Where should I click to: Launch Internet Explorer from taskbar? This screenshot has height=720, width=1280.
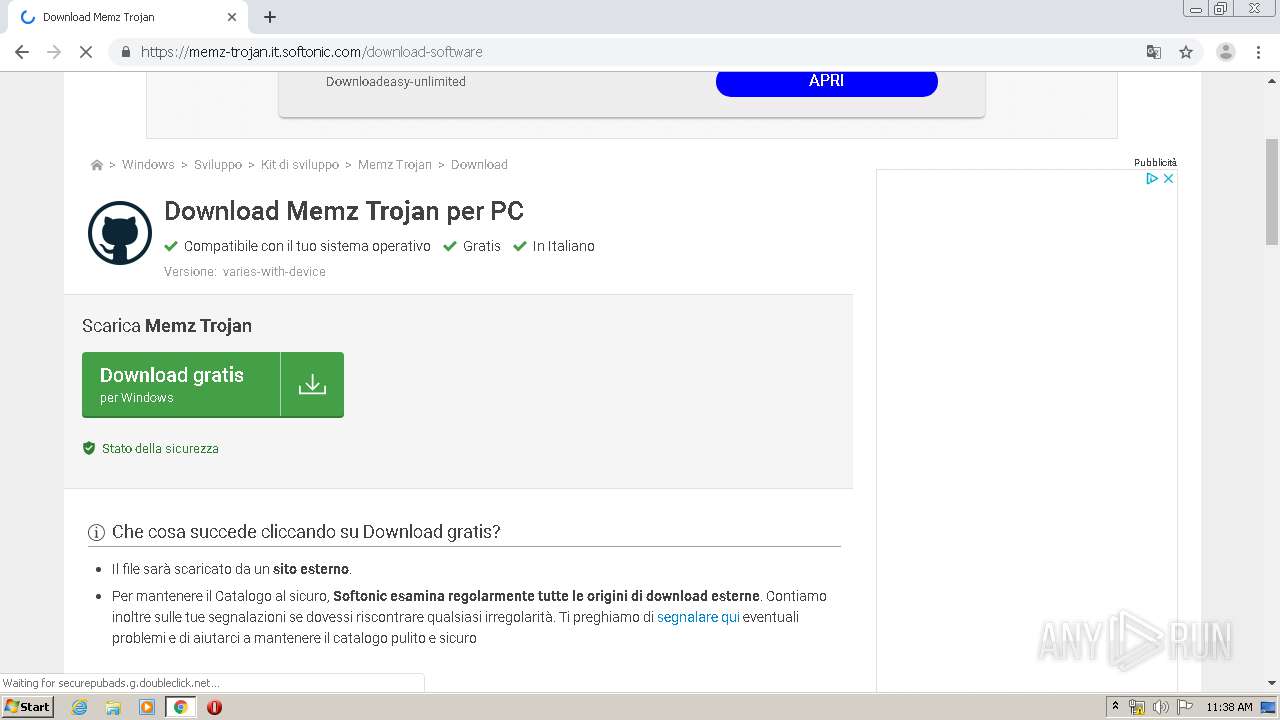[x=80, y=707]
